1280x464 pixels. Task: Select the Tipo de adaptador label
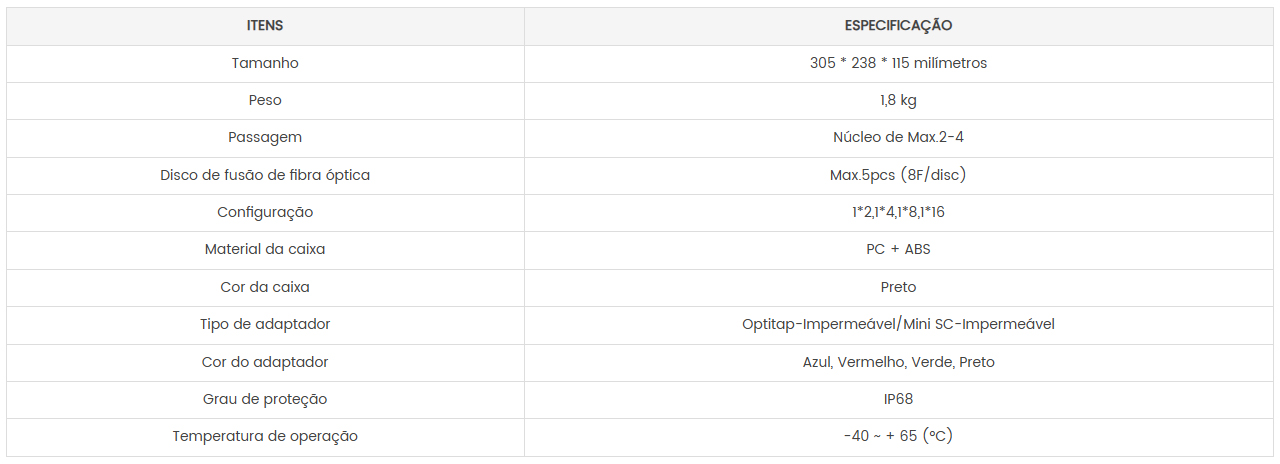tap(265, 324)
